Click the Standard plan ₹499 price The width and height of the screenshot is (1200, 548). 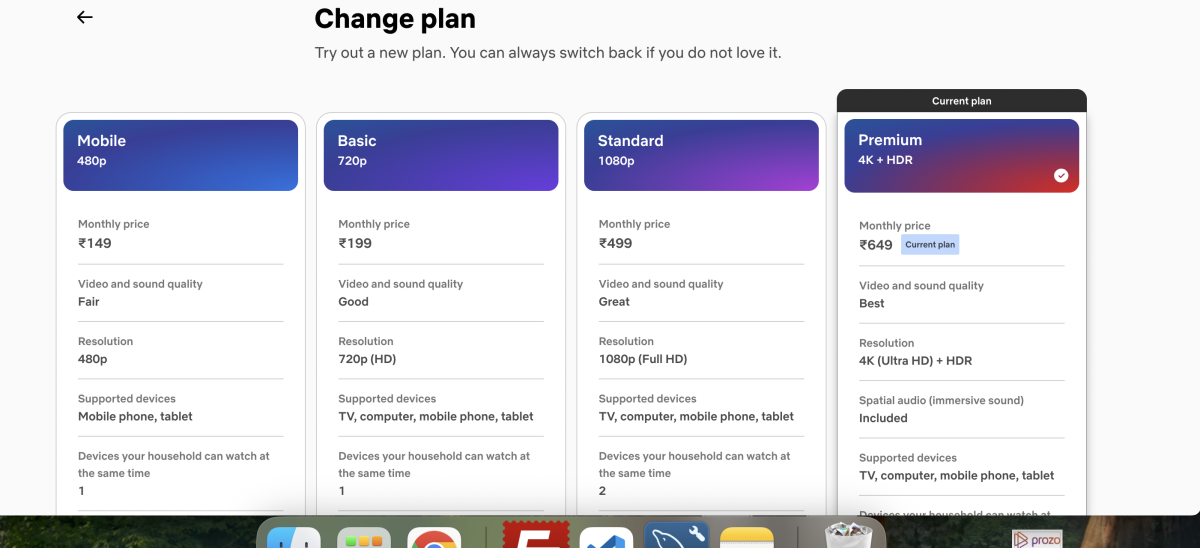pos(615,243)
